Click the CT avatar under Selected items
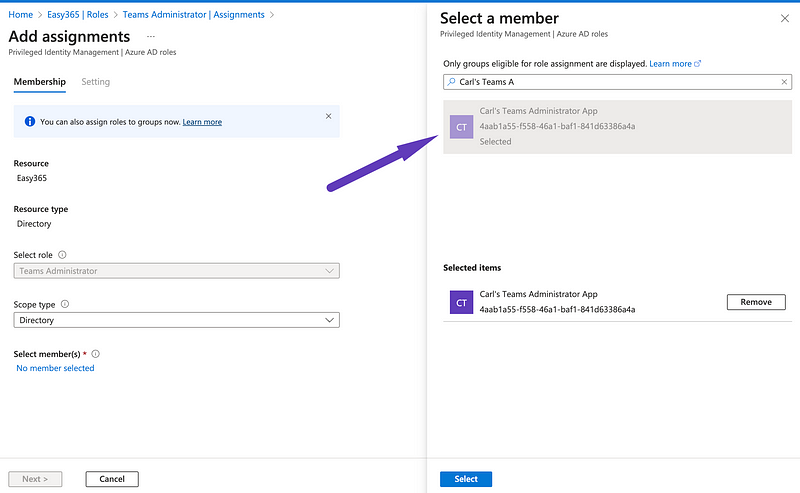Screen dimensions: 800x493 pos(461,302)
